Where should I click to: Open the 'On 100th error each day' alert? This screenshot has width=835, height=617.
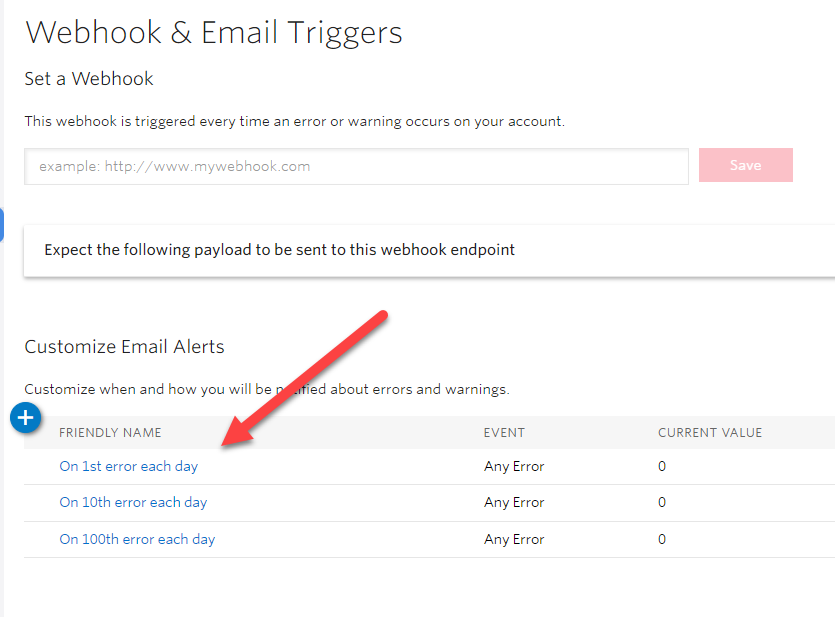click(137, 539)
